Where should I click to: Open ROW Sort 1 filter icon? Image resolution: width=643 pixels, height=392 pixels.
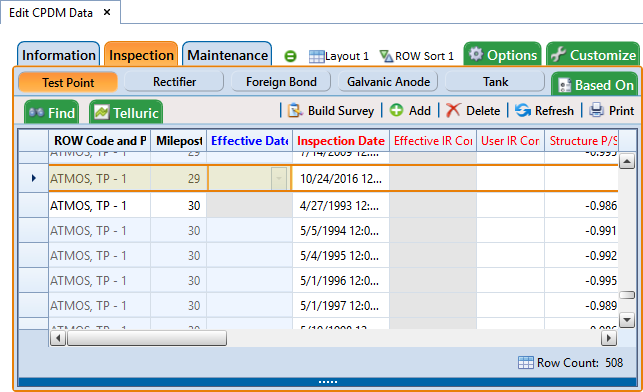pyautogui.click(x=386, y=56)
